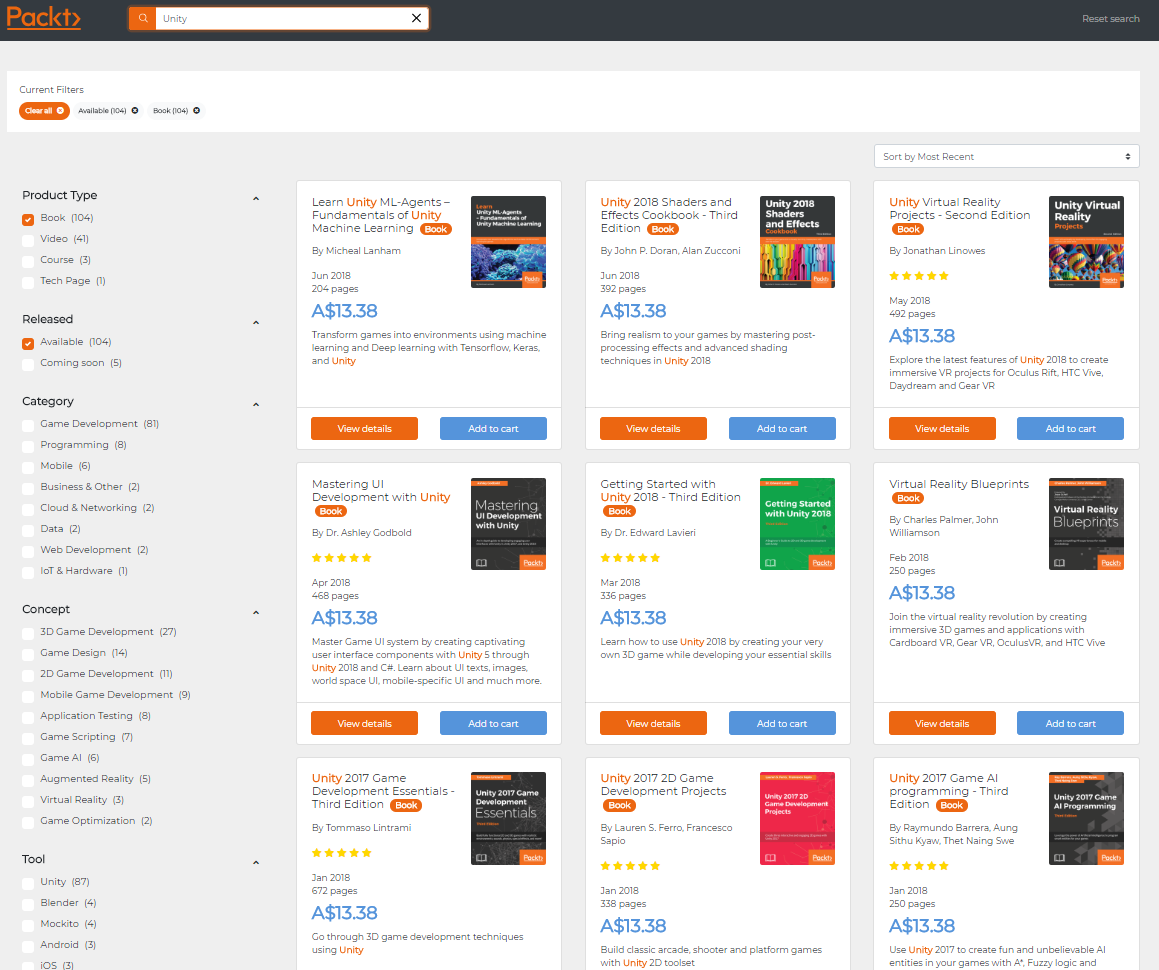1159x970 pixels.
Task: View details for Getting Started with Unity 2018
Action: (x=653, y=723)
